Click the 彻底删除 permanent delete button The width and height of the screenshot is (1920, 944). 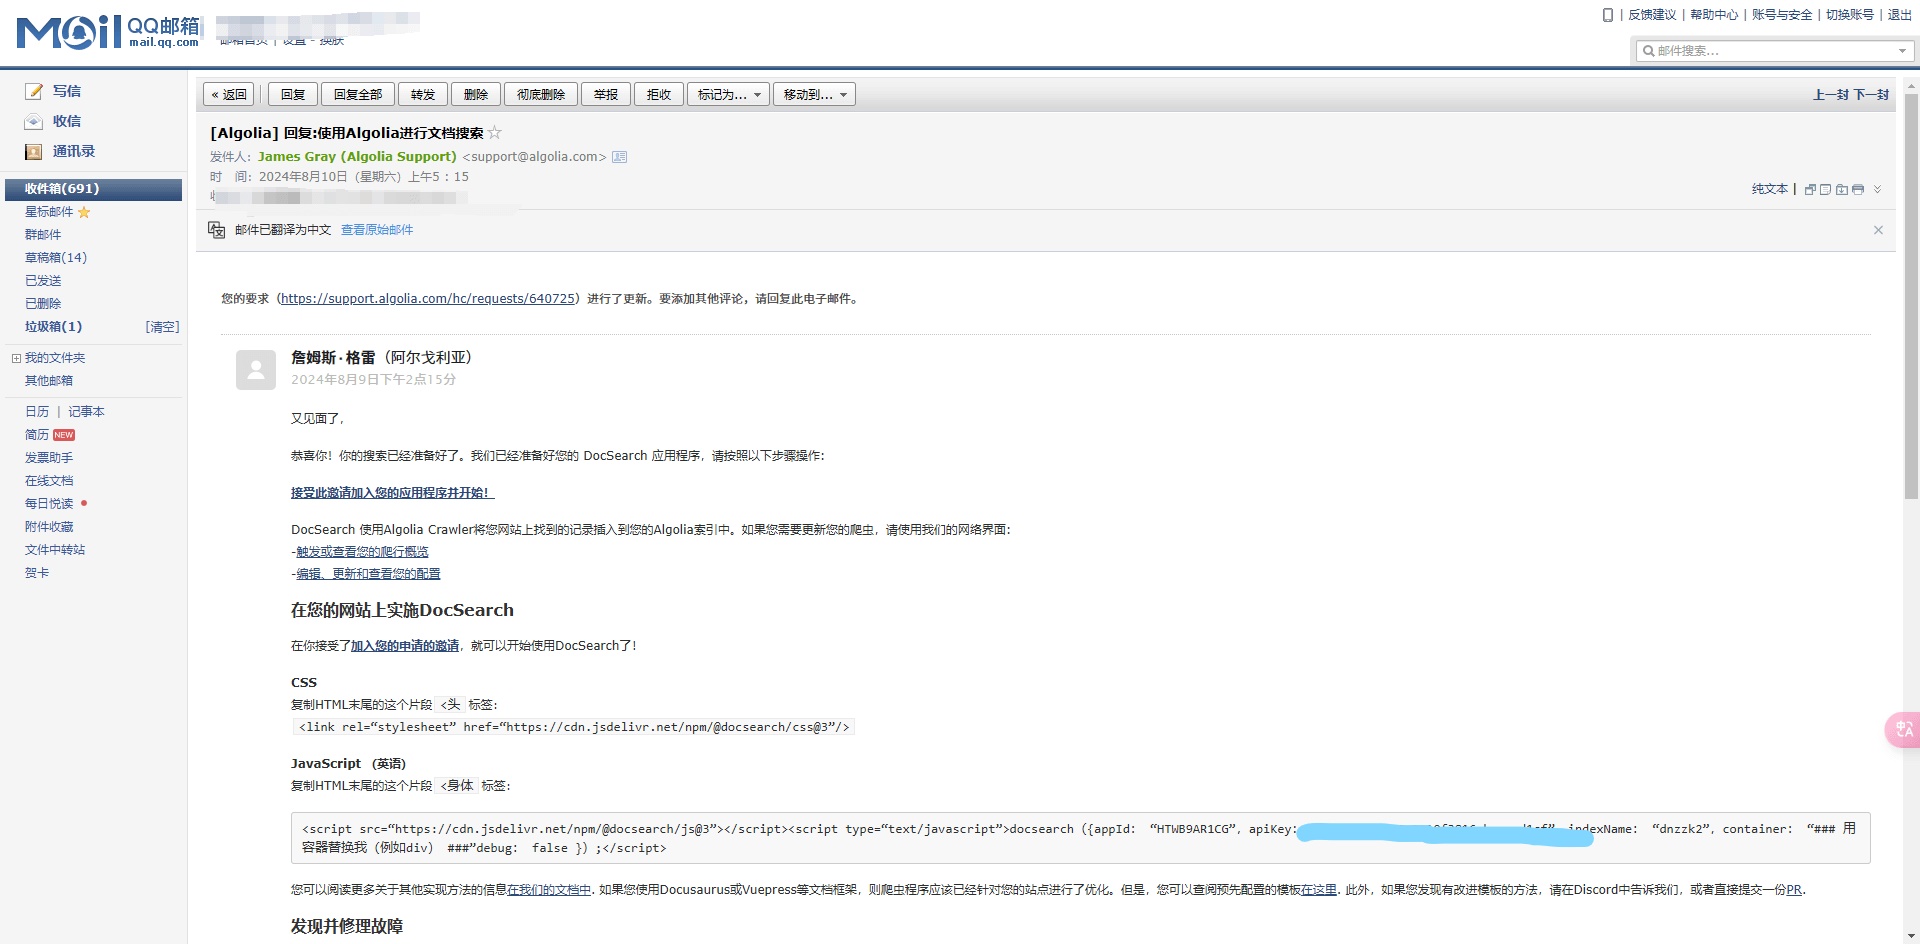pyautogui.click(x=541, y=95)
